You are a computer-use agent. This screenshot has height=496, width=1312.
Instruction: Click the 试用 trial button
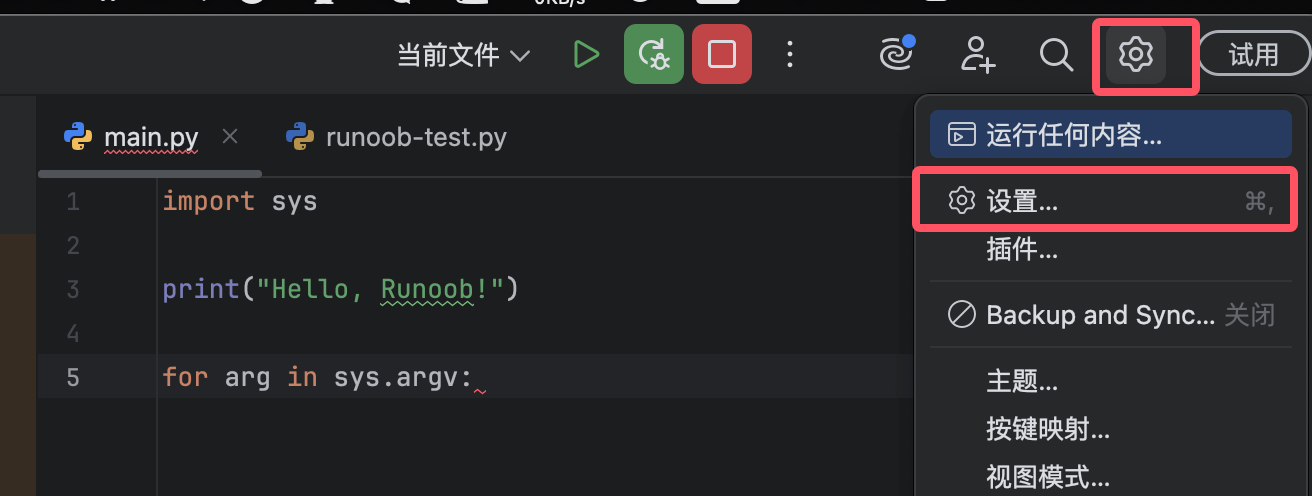1253,54
